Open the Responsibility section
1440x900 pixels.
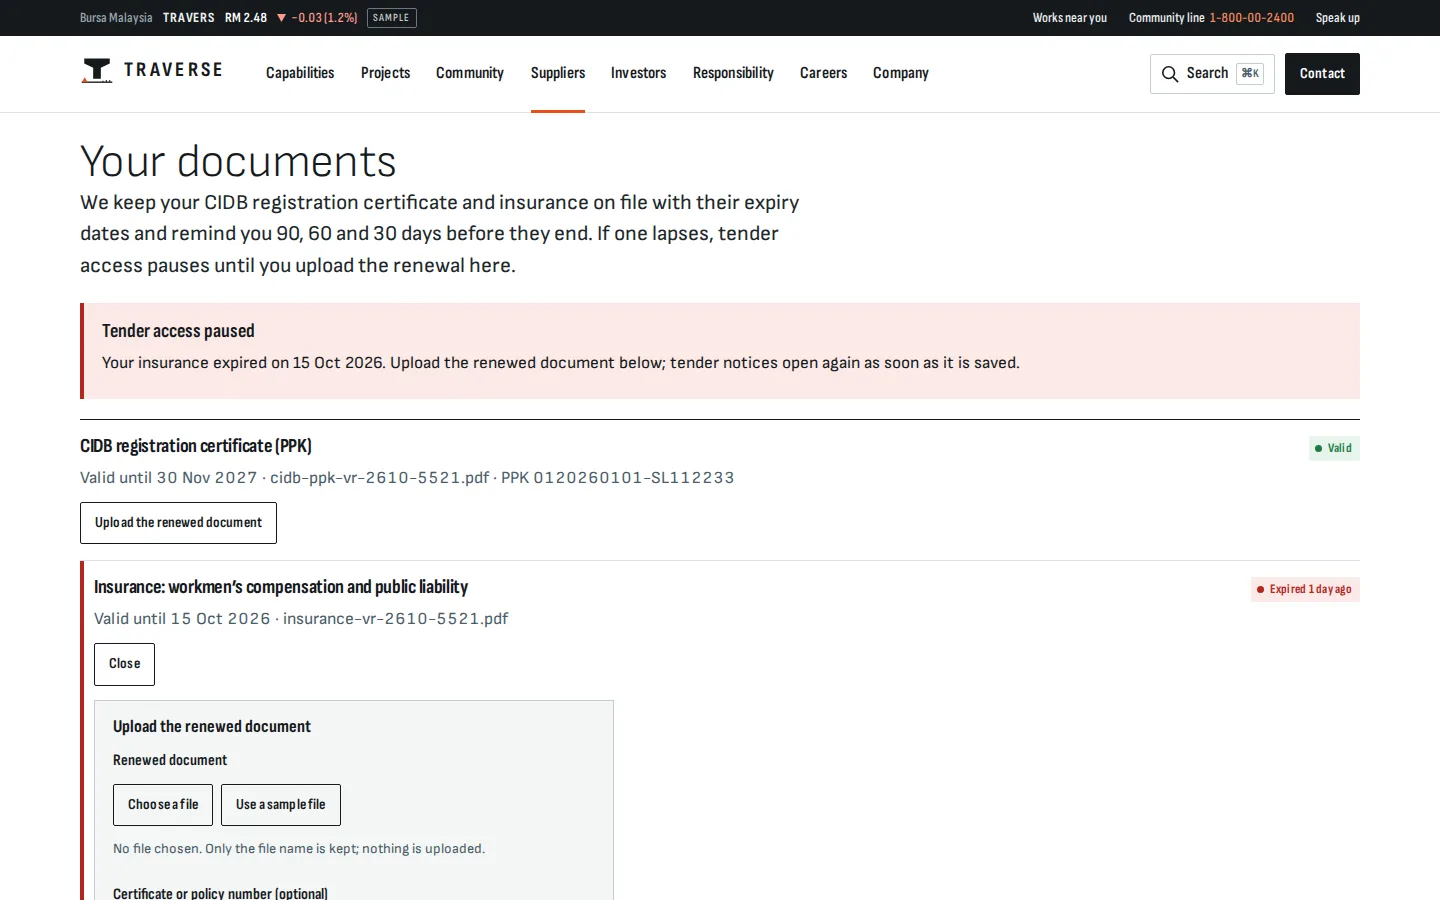(733, 73)
